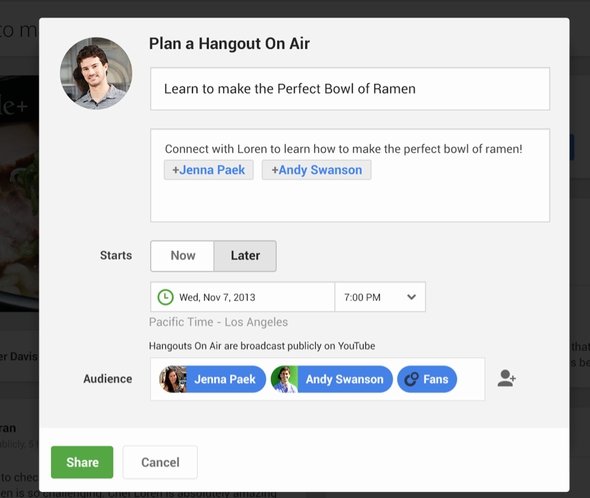Click the Fans audience chip
Viewport: 590px width, 498px height.
click(427, 379)
